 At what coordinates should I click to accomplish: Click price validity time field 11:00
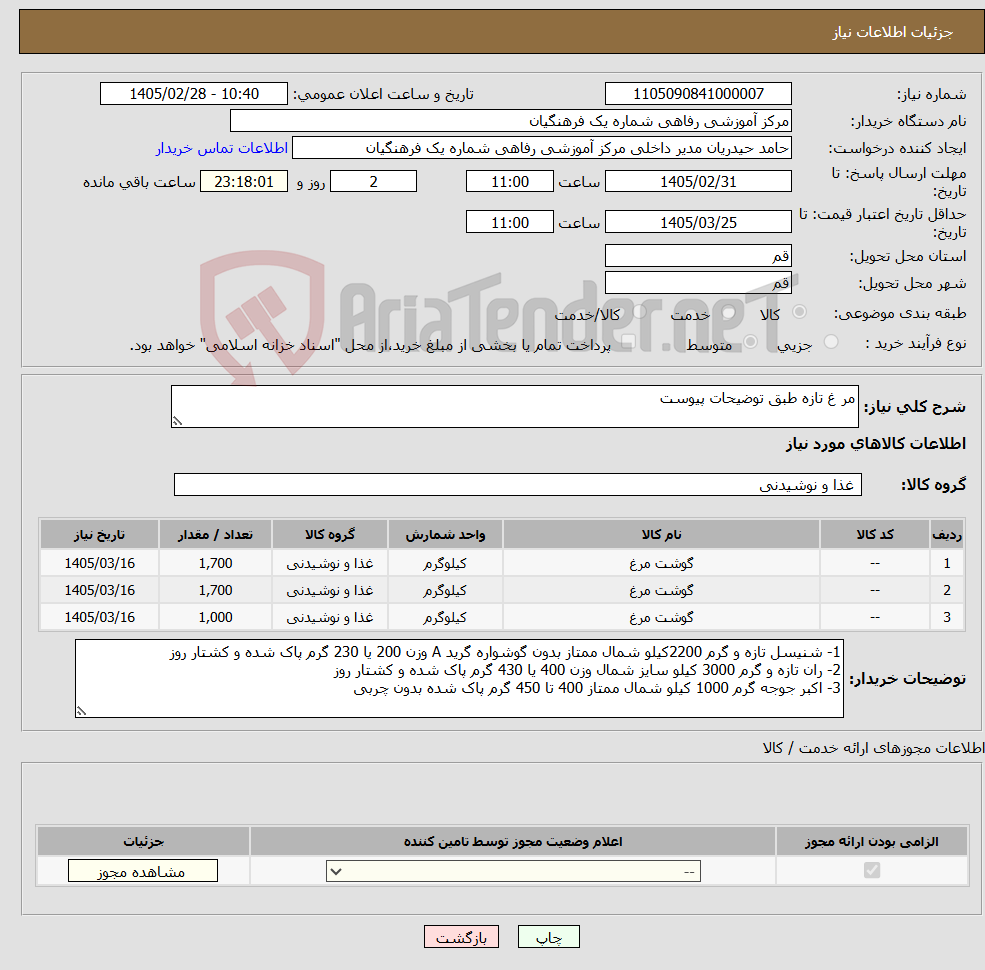coord(509,222)
